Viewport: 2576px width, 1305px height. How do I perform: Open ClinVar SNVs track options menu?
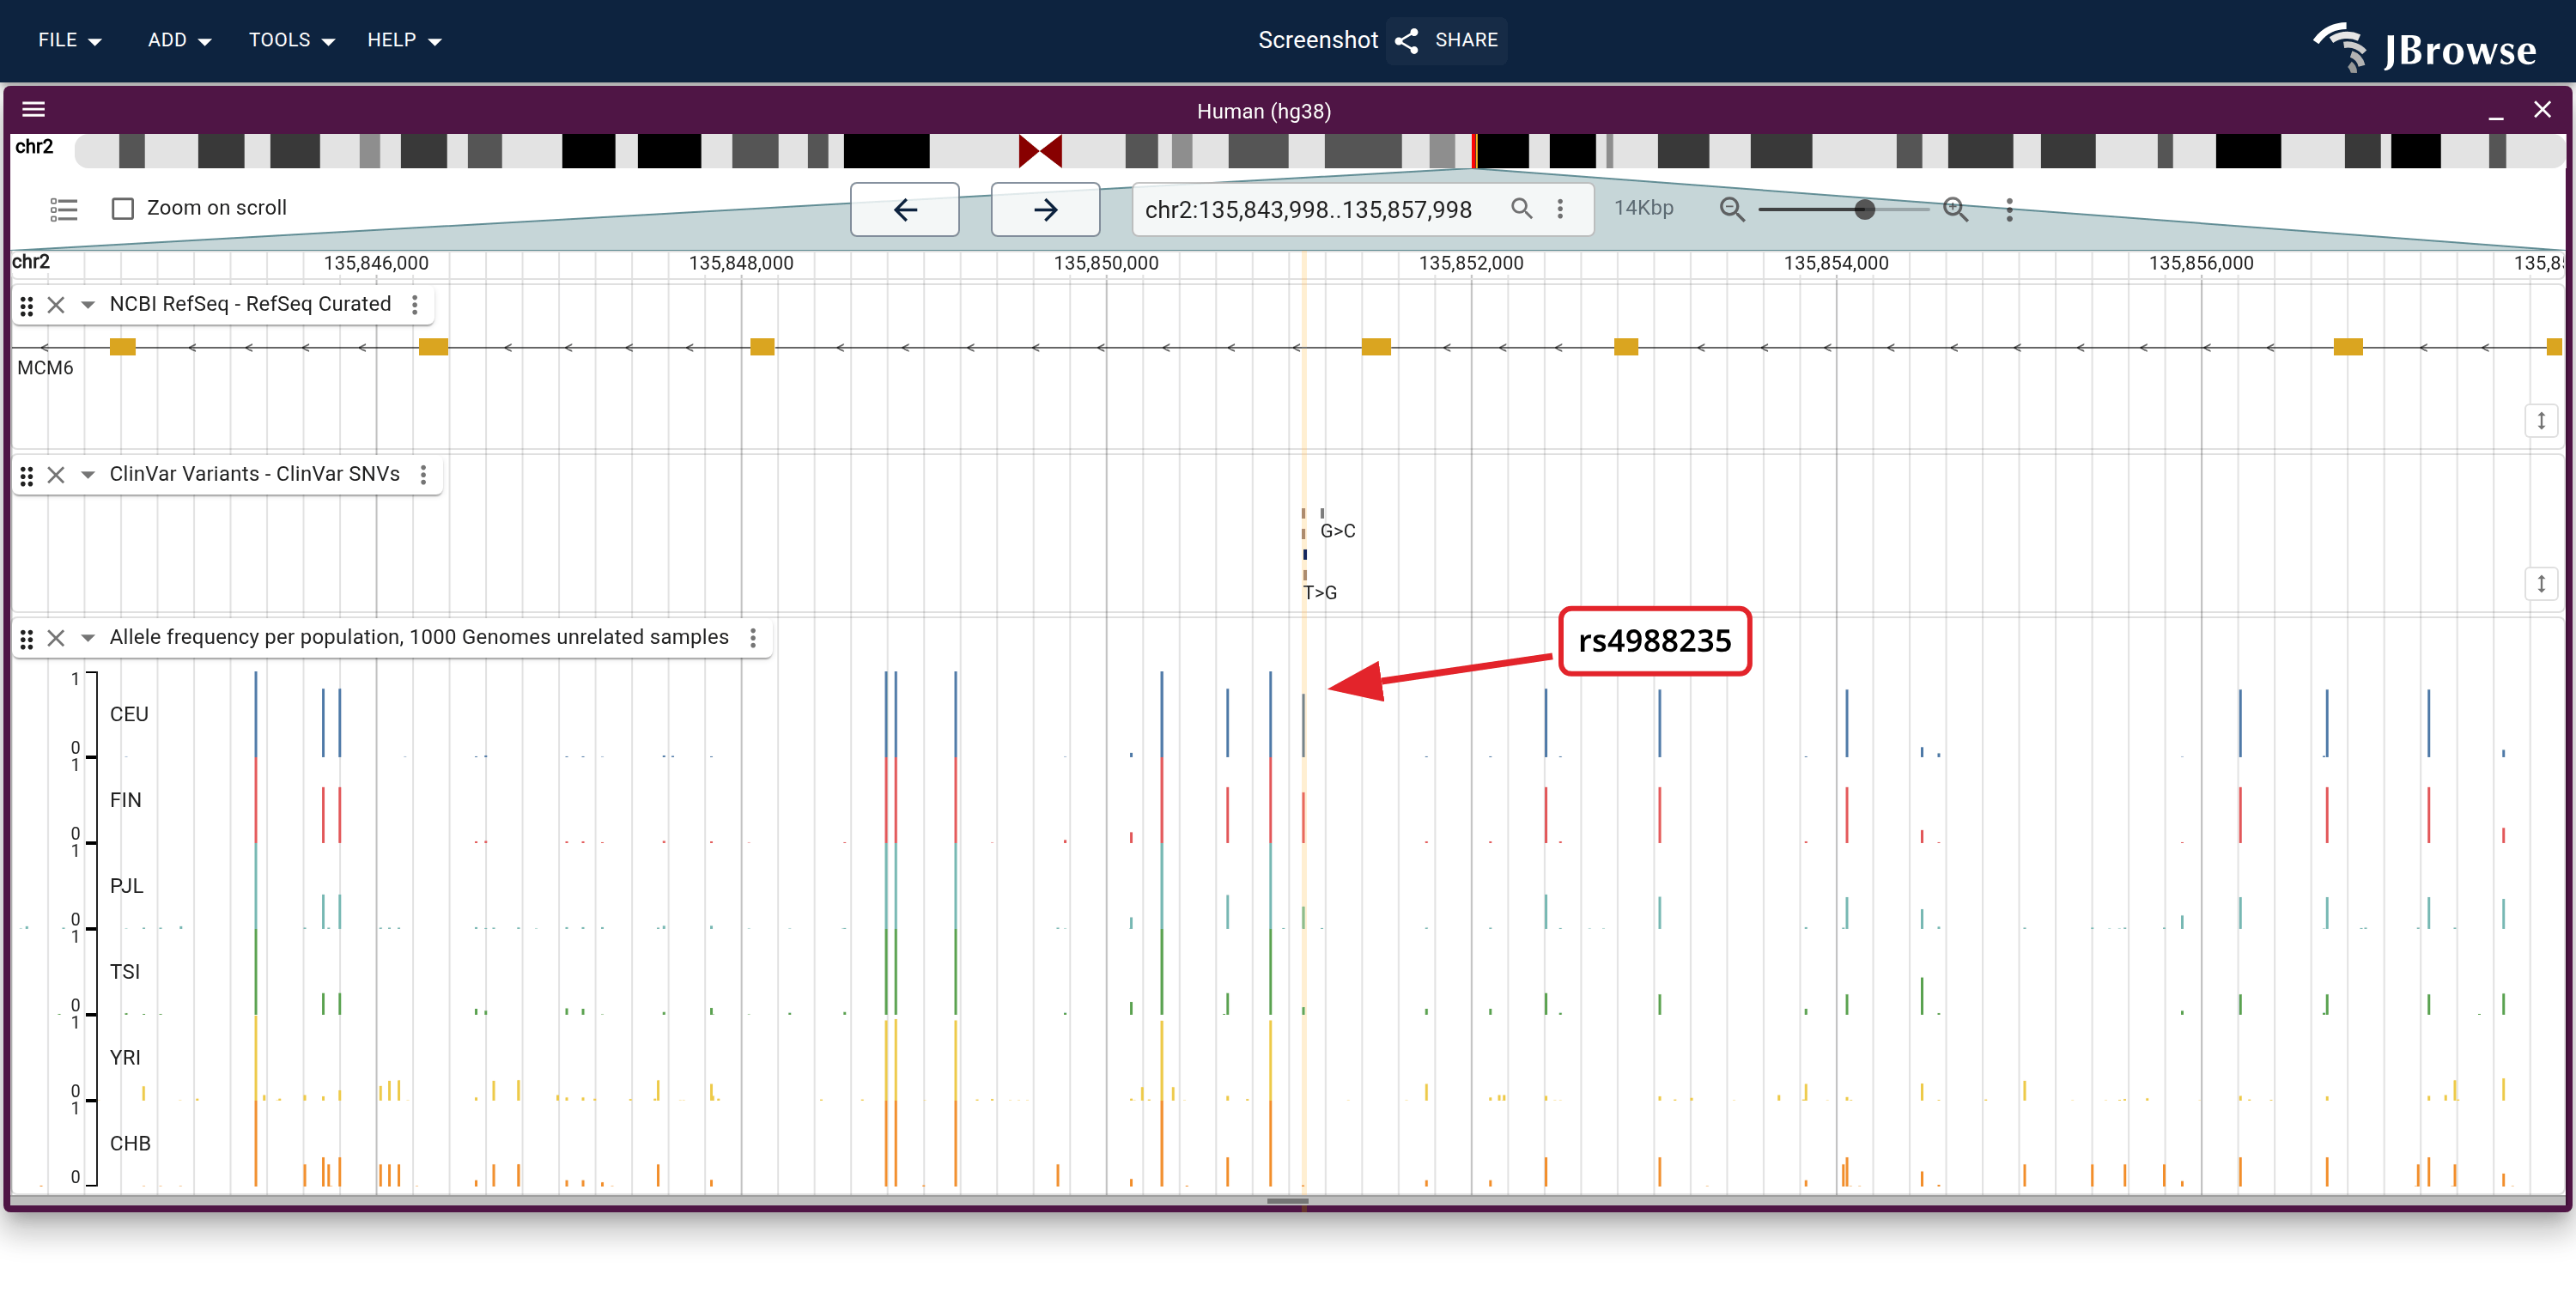[x=424, y=474]
